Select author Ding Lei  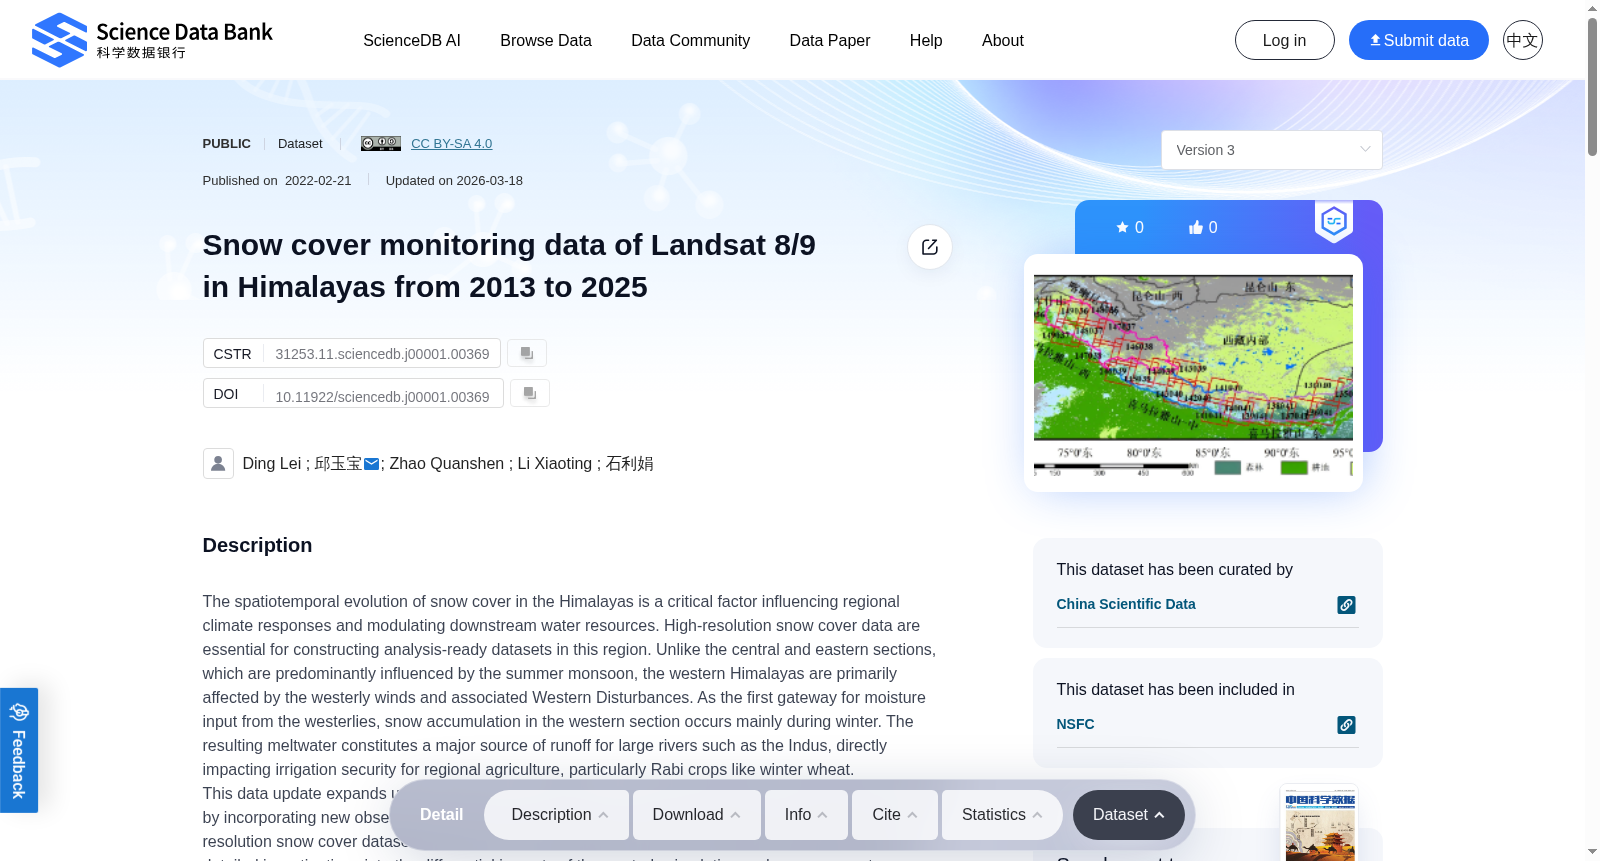coord(272,464)
